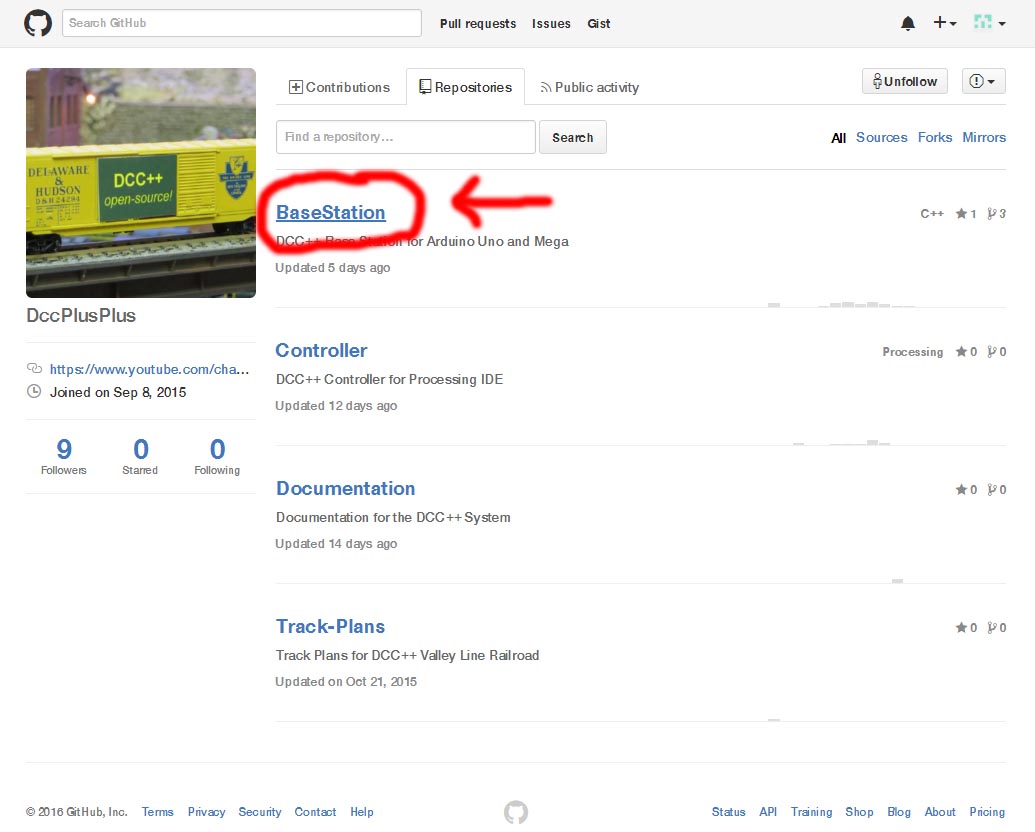Focus the Find a repository field
The image size is (1035, 832).
click(405, 137)
